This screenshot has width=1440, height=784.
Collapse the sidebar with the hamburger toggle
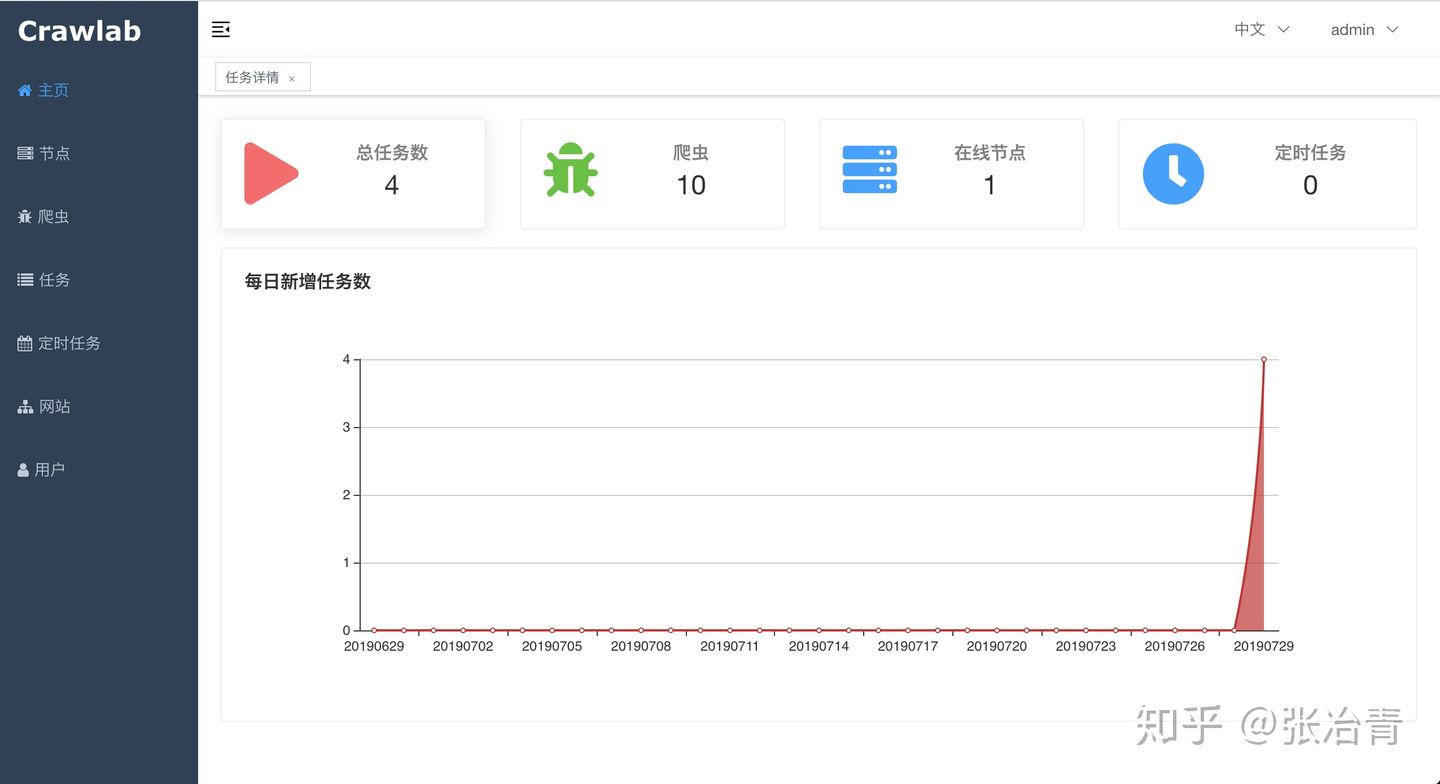point(221,30)
